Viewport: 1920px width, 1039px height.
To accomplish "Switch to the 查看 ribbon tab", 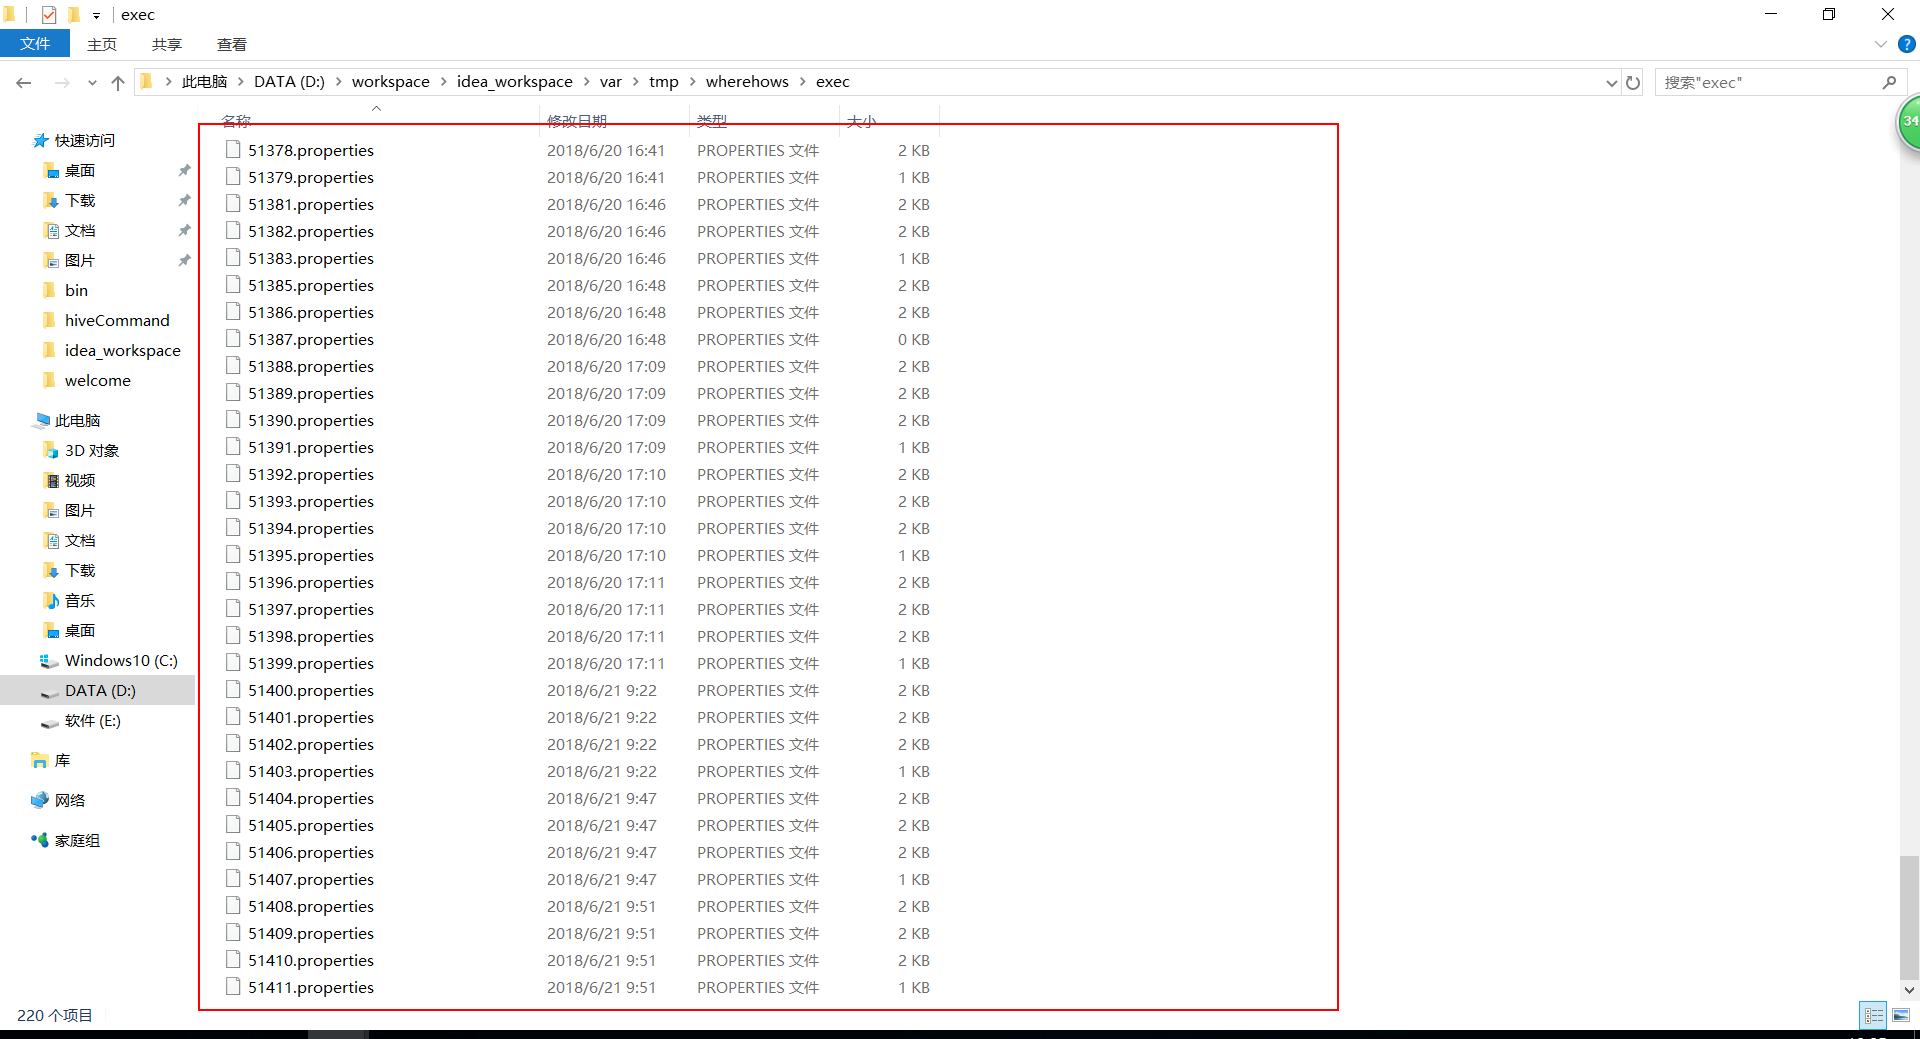I will coord(231,44).
